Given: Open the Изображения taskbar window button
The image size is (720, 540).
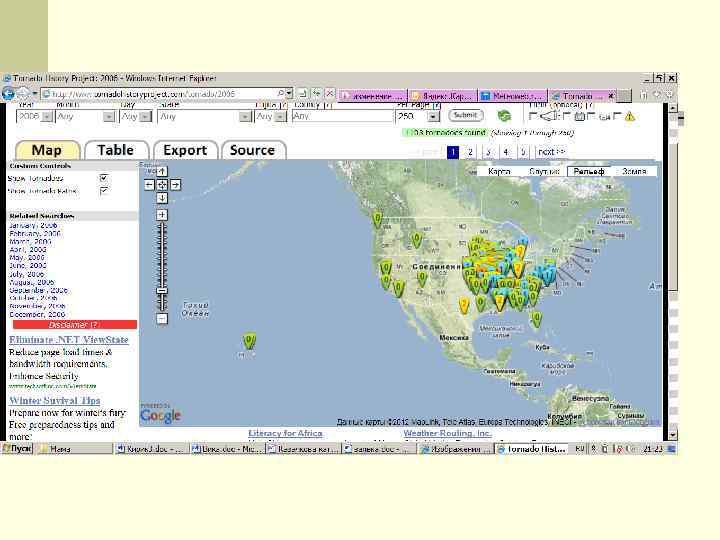Looking at the screenshot, I should pyautogui.click(x=456, y=449).
